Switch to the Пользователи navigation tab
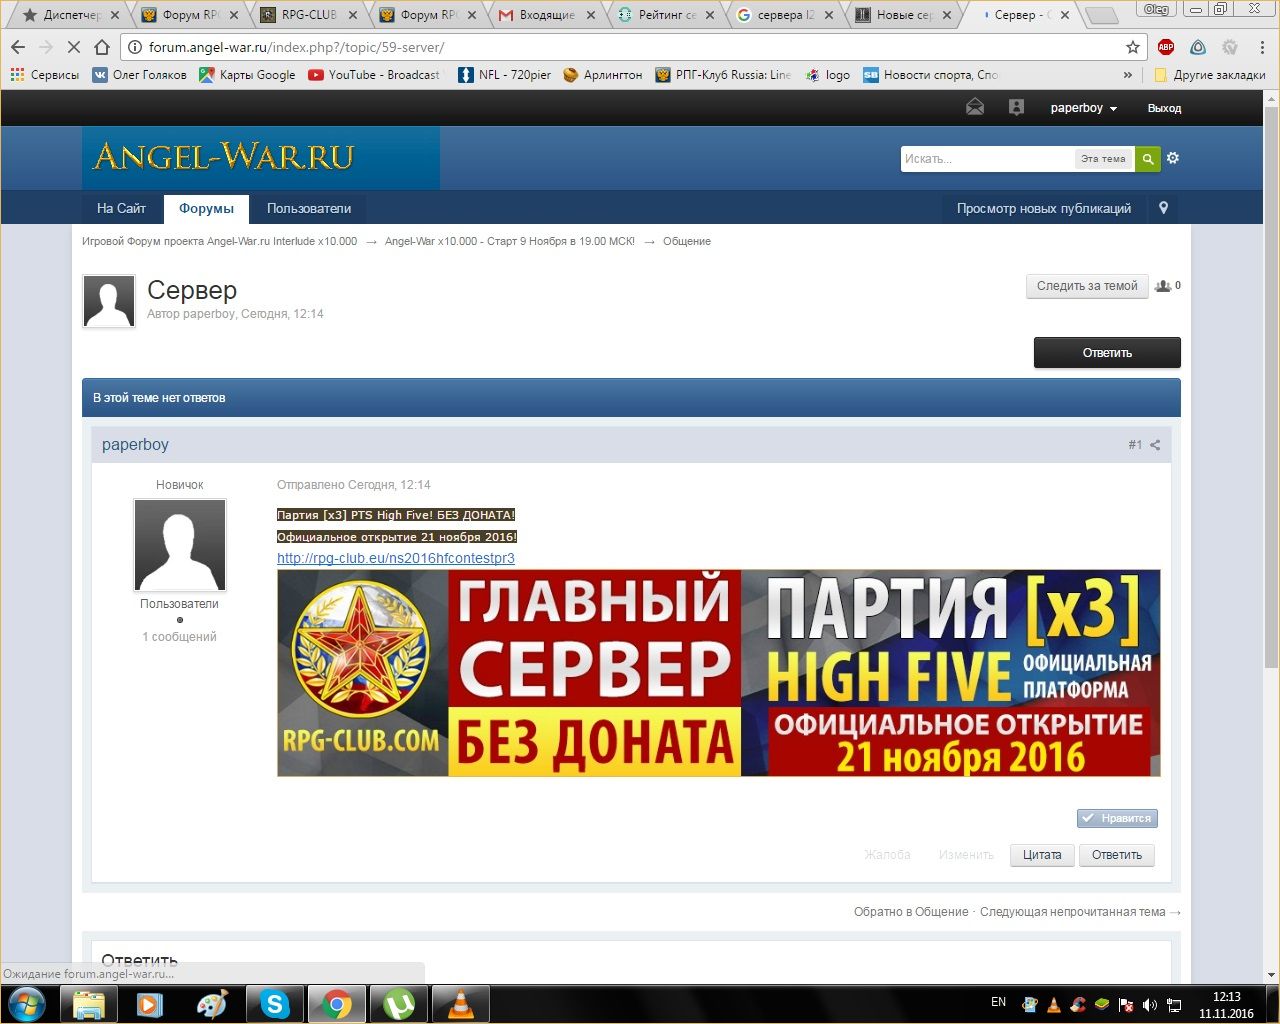 point(309,208)
